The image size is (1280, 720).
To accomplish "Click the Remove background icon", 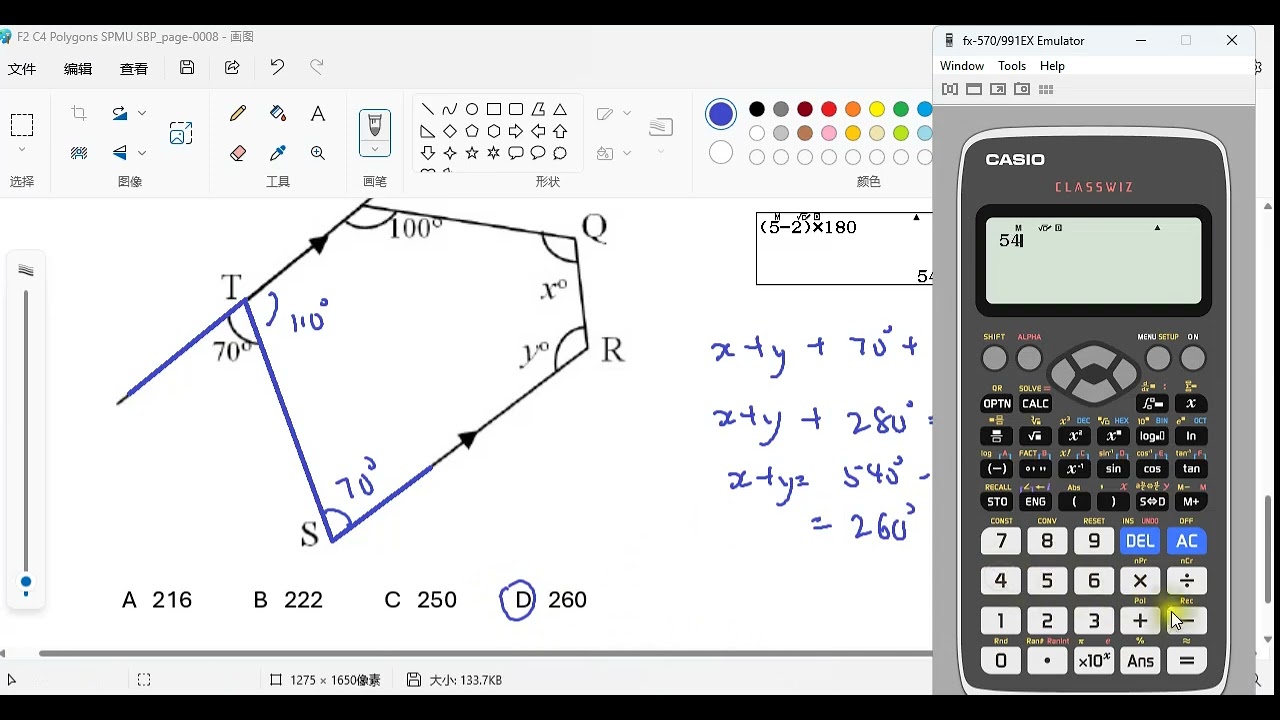I will point(79,153).
